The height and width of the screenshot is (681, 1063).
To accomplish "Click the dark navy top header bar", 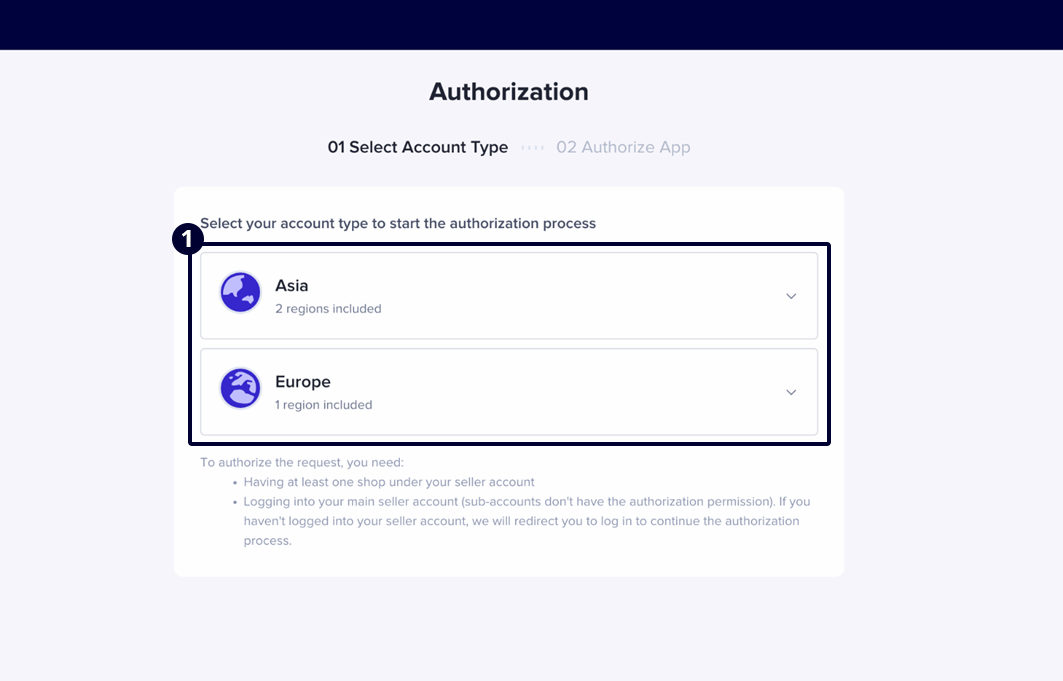I will click(x=531, y=24).
